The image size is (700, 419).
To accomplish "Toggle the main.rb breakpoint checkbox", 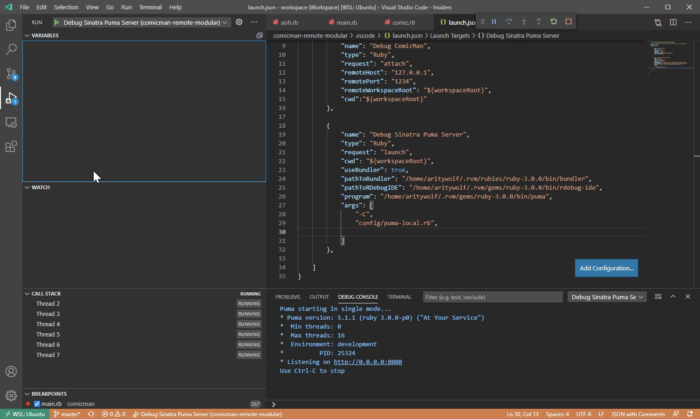I will 37,404.
